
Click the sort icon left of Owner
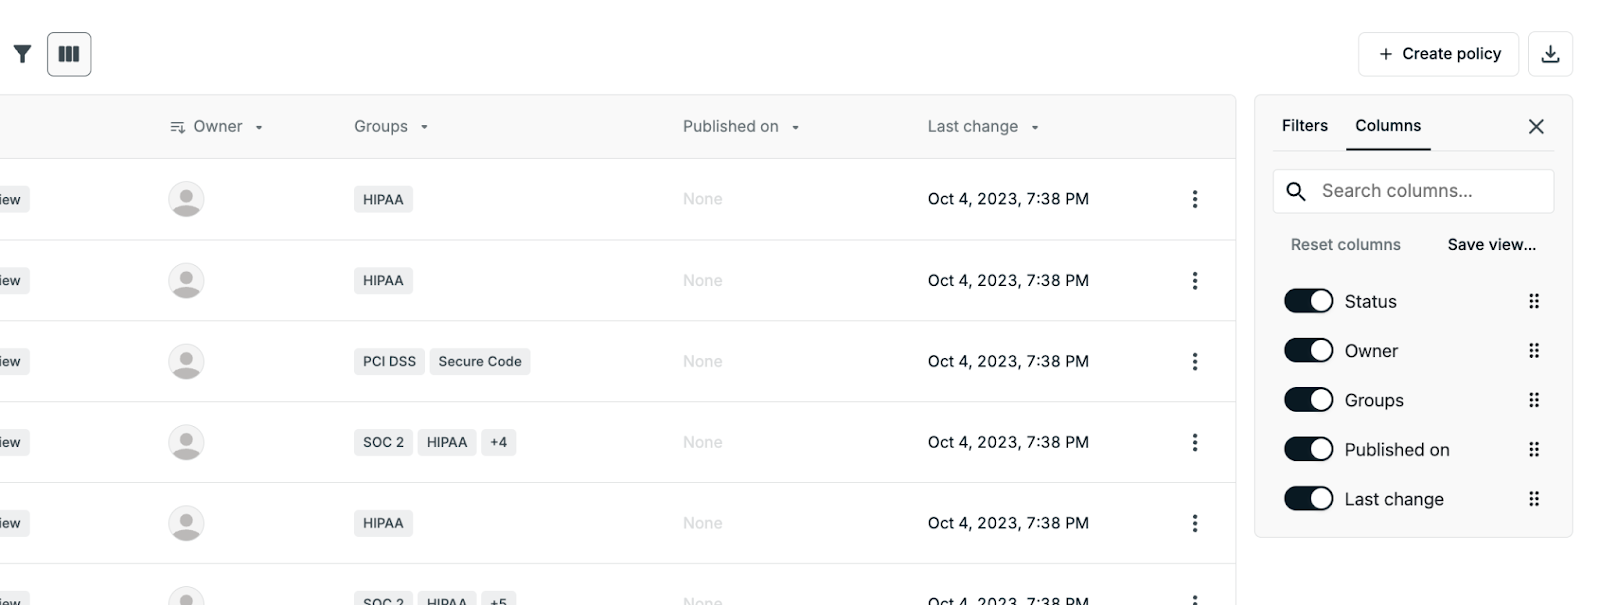(x=177, y=127)
